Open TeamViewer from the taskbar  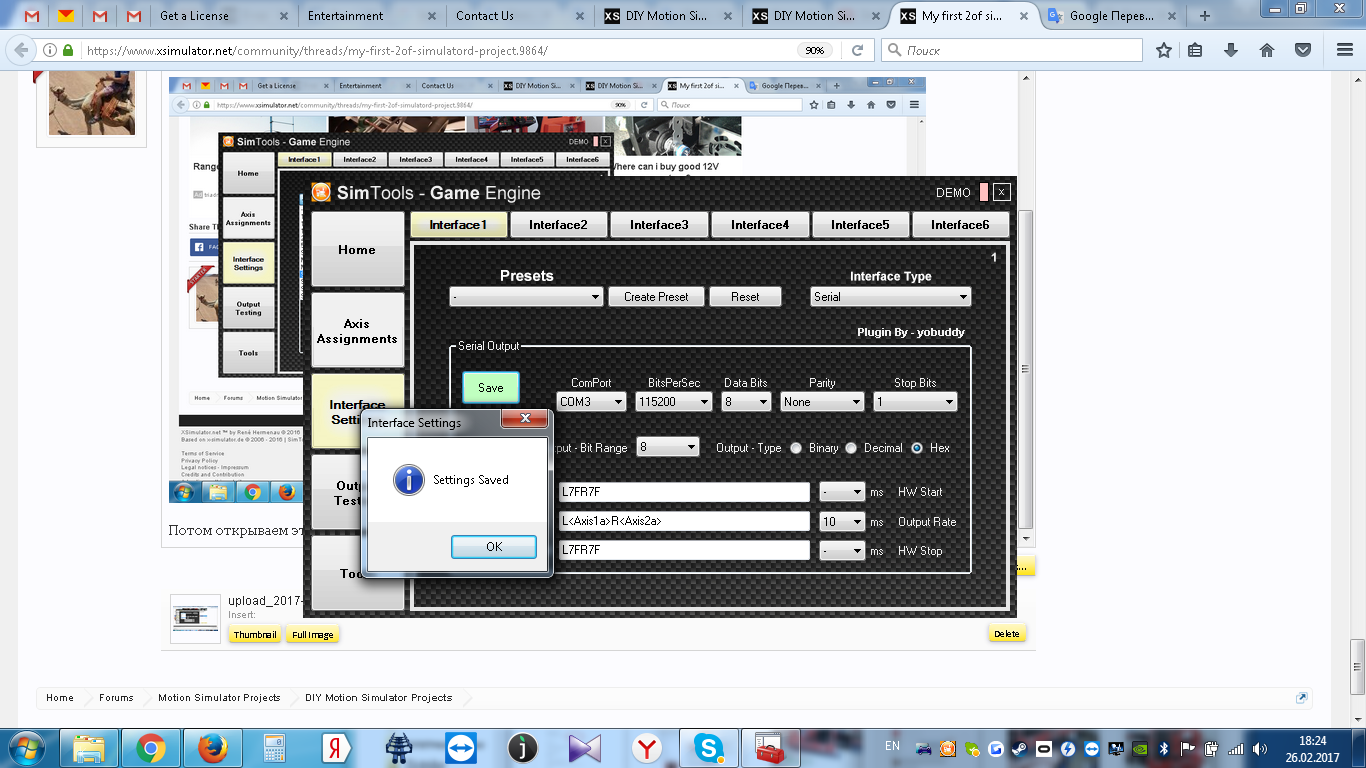[461, 748]
